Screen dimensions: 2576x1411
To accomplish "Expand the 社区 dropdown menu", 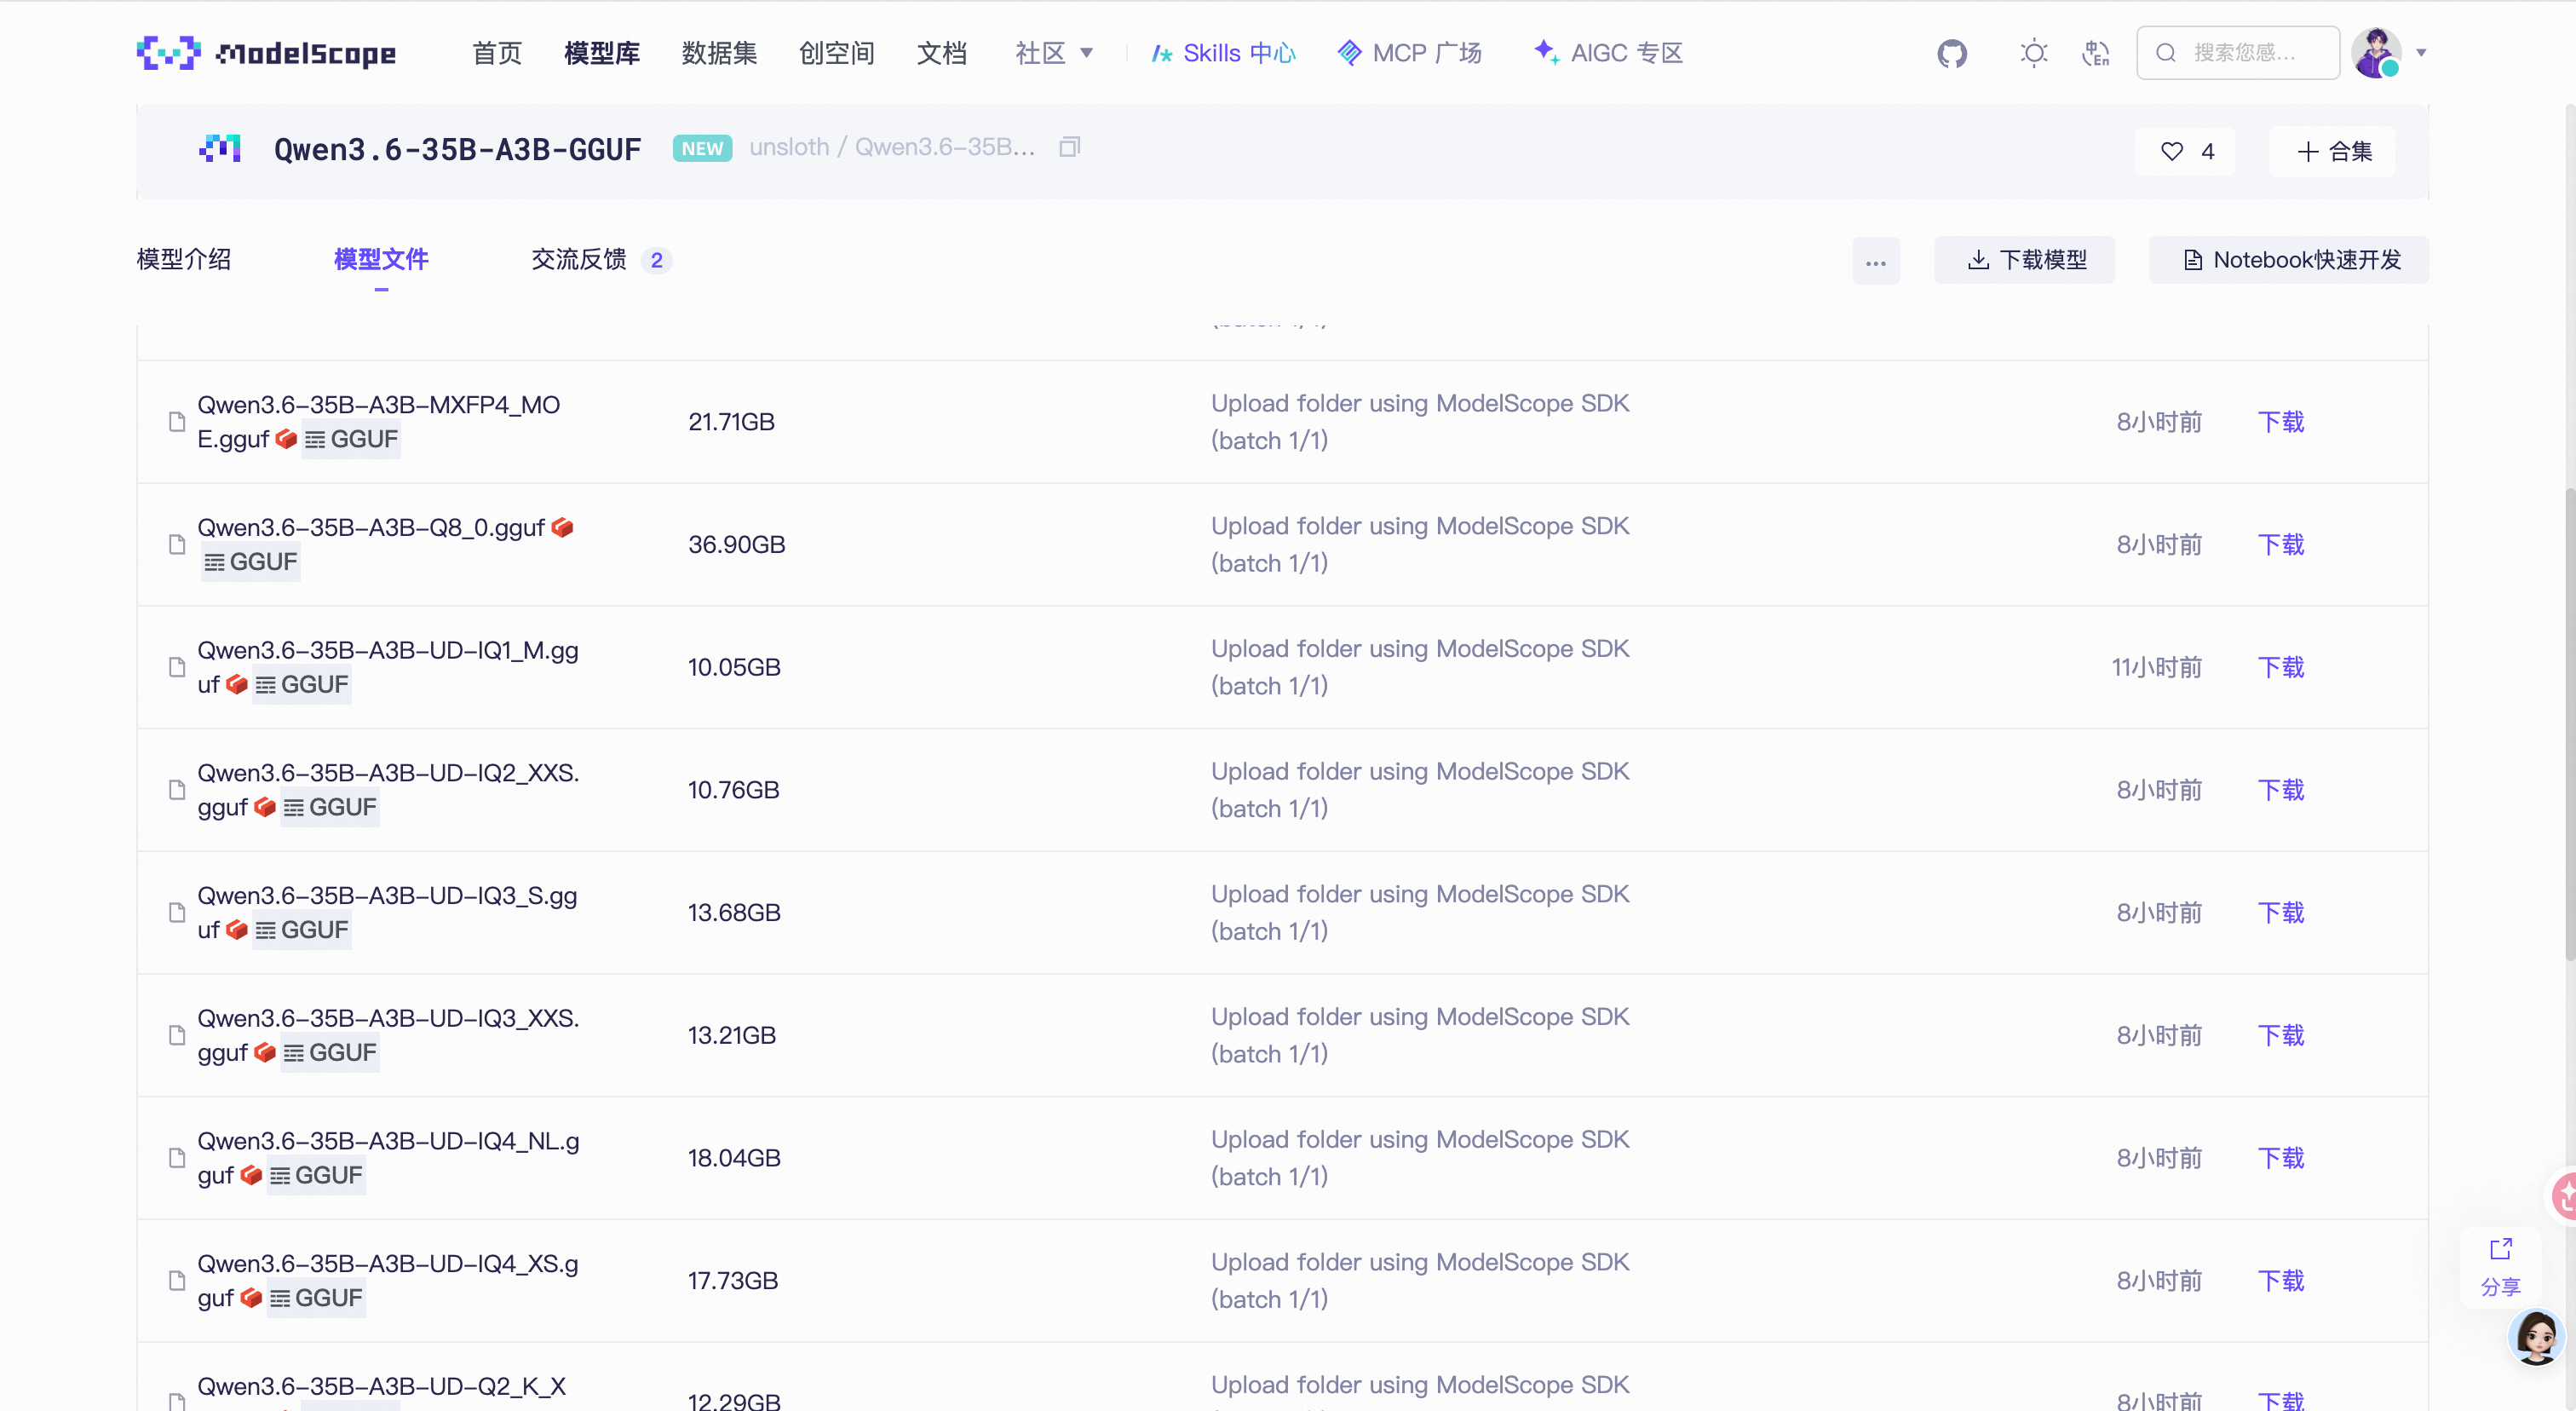I will [1054, 53].
